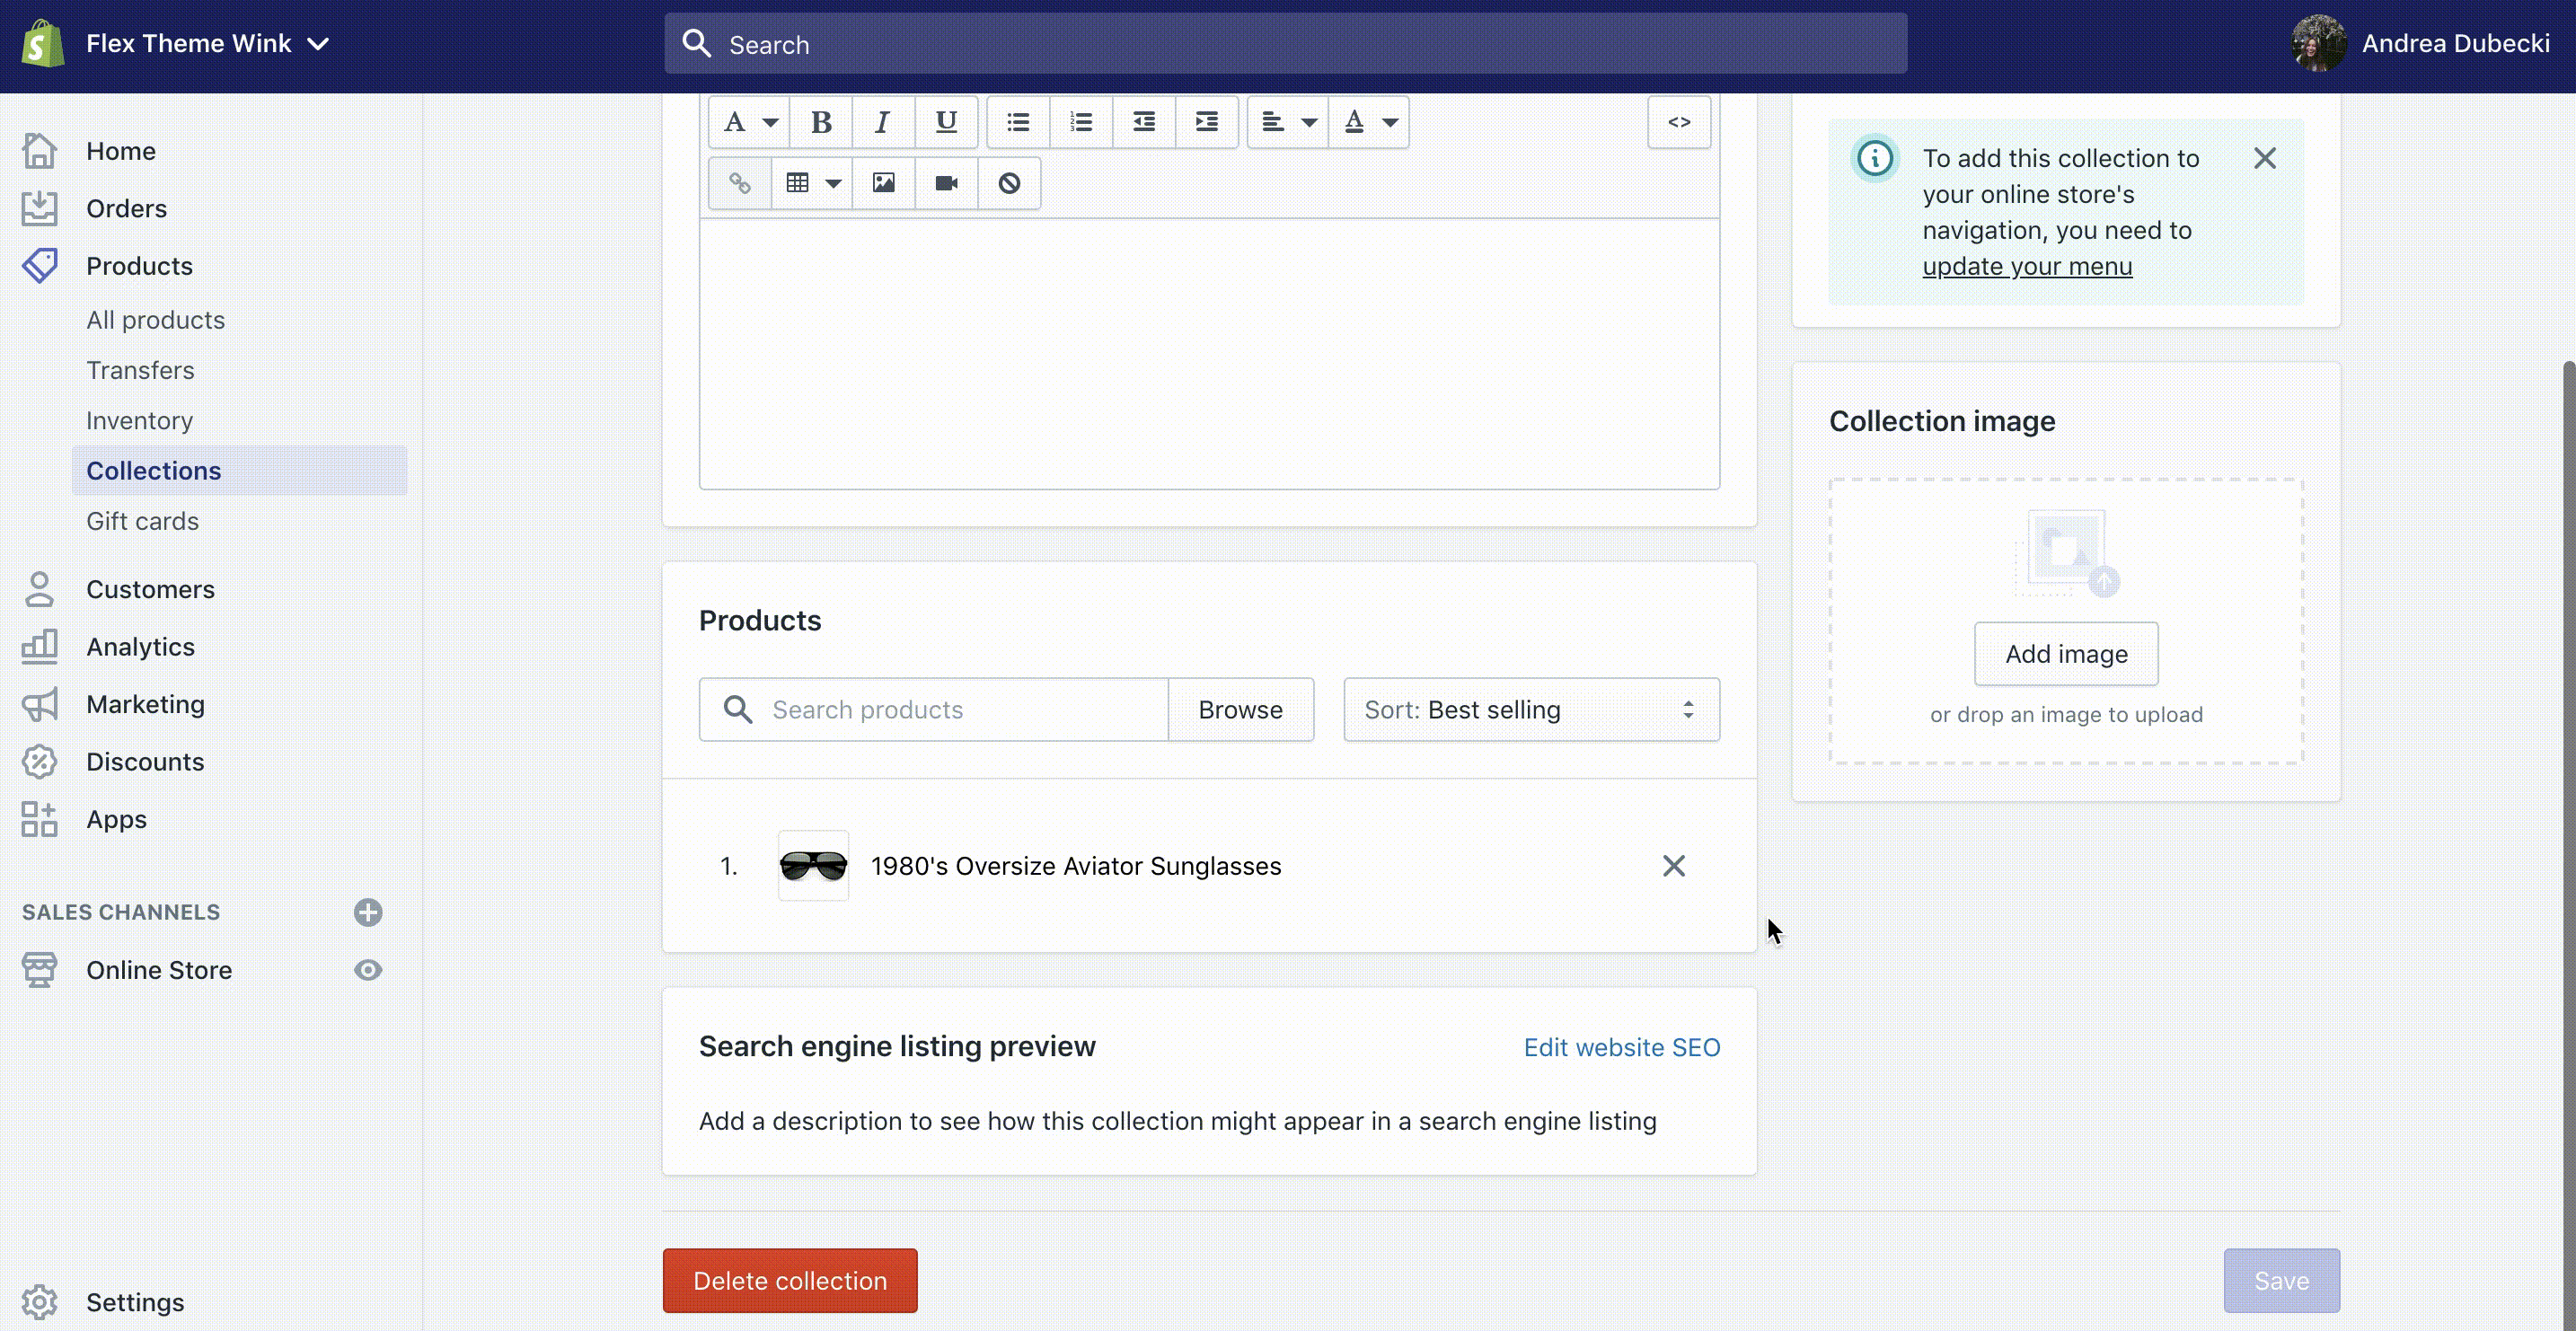Open Sort: Best selling dropdown

tap(1531, 710)
